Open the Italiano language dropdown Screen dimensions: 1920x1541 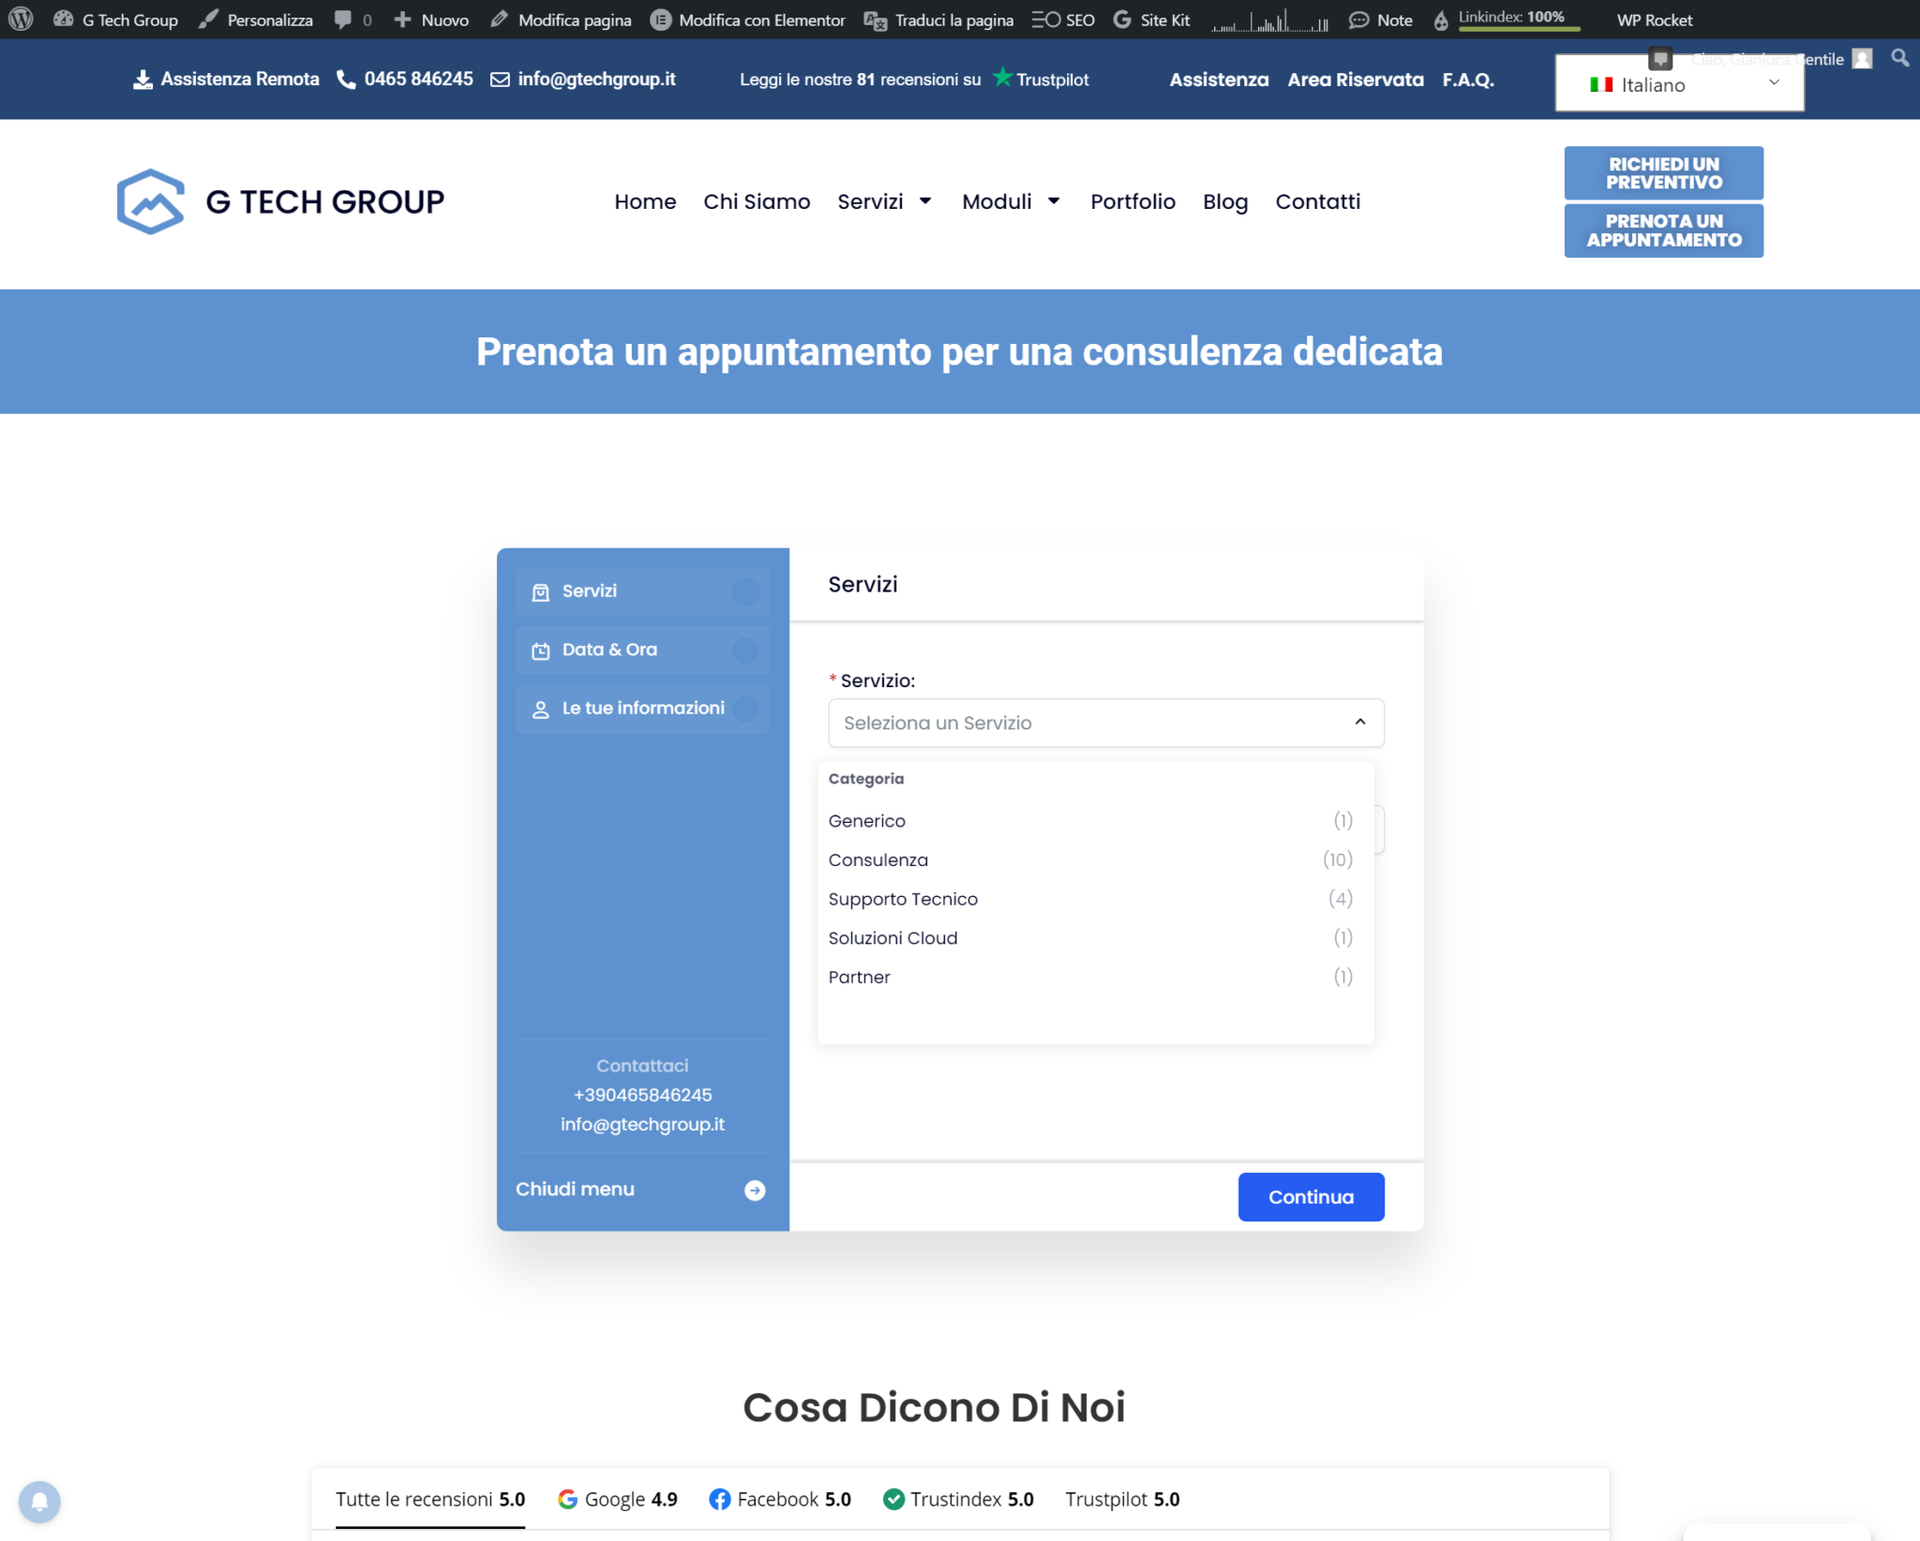point(1679,85)
